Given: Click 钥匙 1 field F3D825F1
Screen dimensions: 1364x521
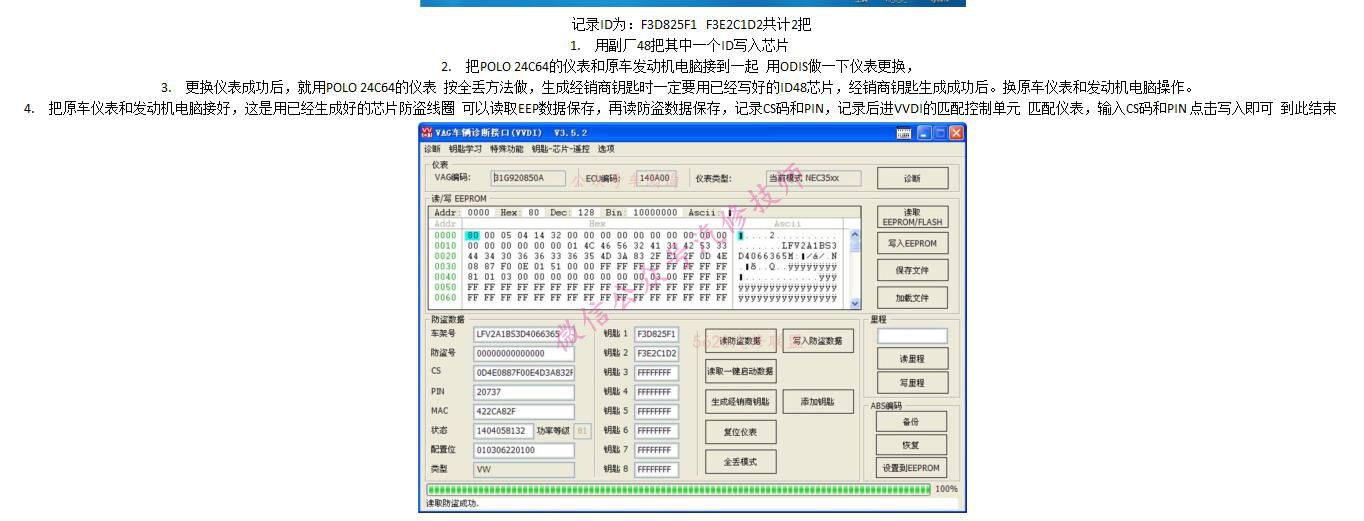Looking at the screenshot, I should tap(656, 334).
